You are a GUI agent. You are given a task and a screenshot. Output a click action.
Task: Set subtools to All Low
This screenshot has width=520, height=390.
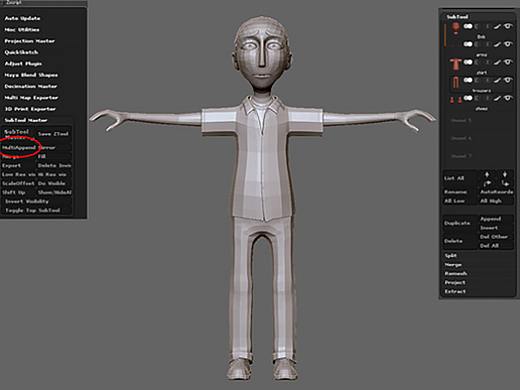coord(454,201)
